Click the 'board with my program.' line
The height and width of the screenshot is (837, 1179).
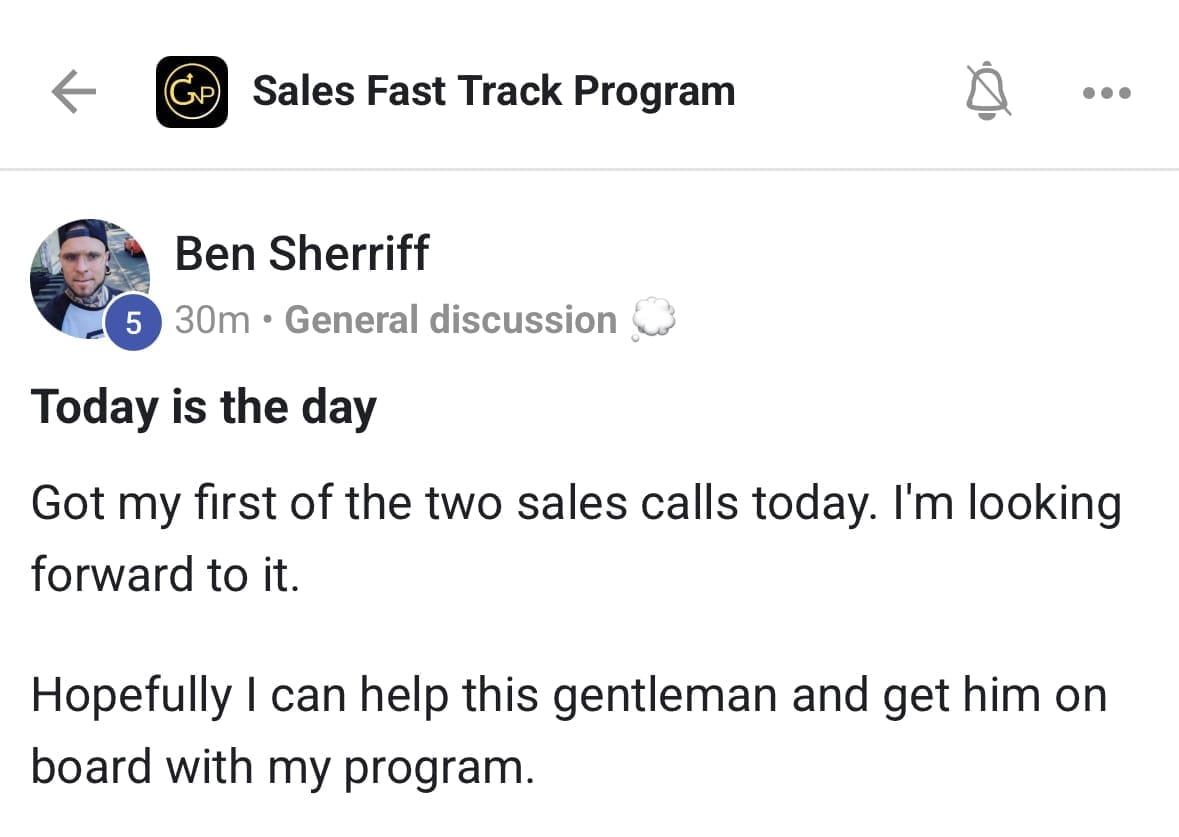(281, 766)
